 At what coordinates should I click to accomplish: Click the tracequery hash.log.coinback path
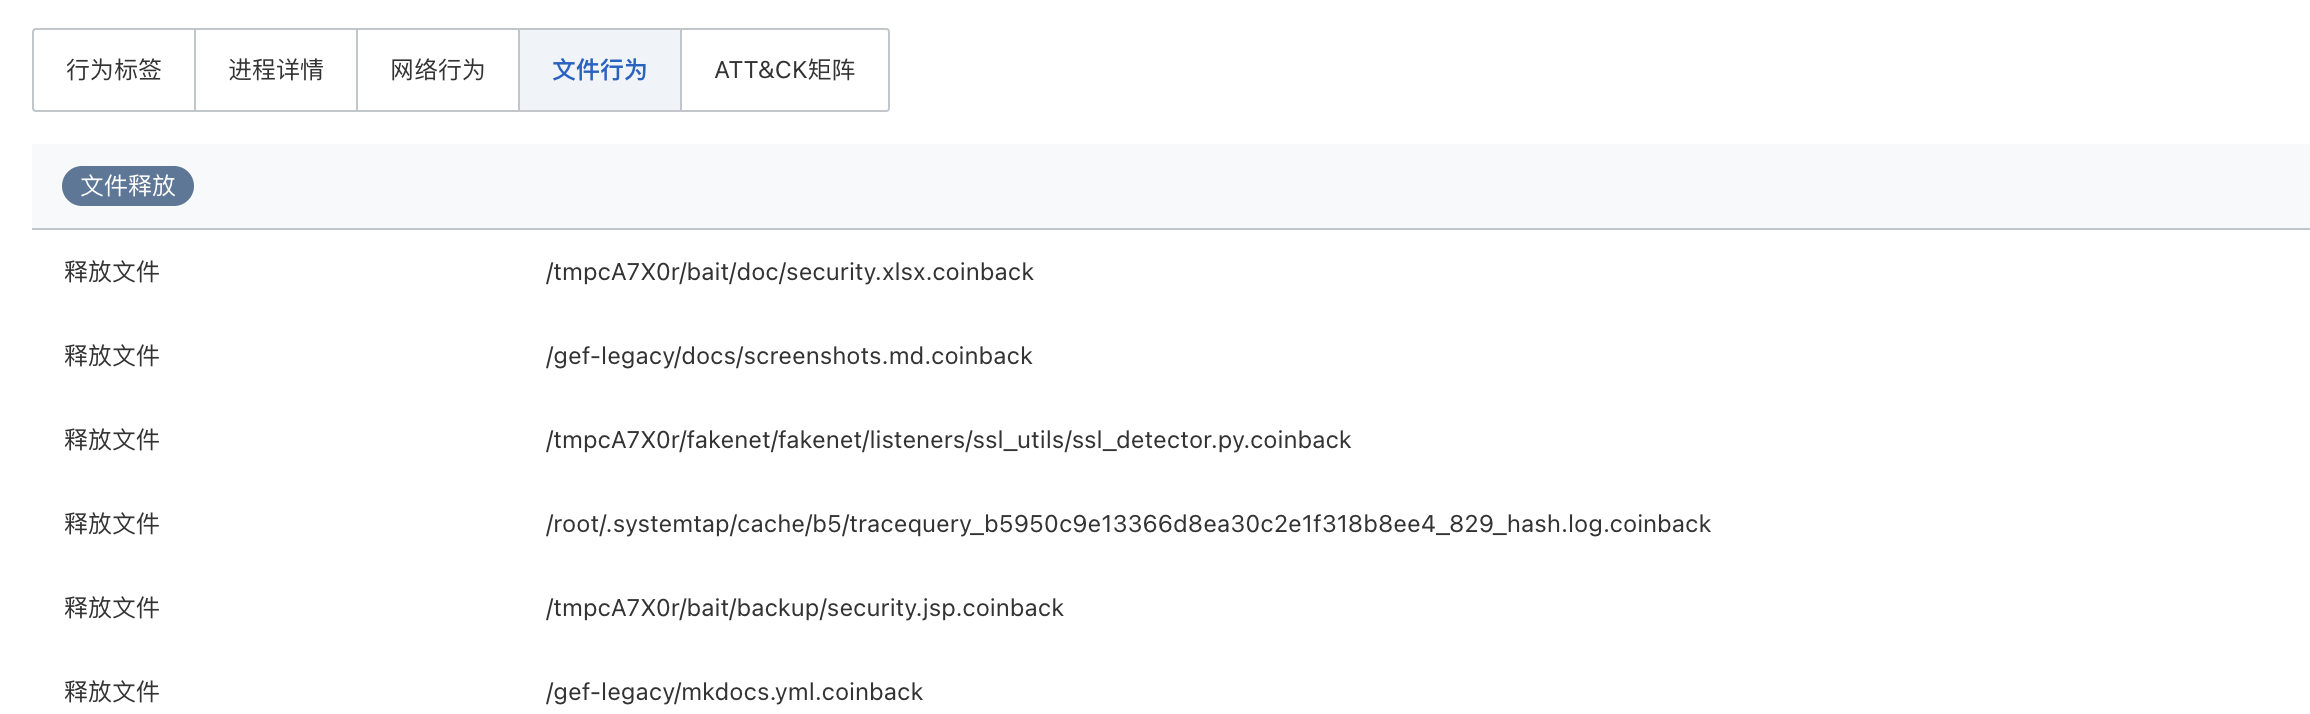(x=1128, y=524)
